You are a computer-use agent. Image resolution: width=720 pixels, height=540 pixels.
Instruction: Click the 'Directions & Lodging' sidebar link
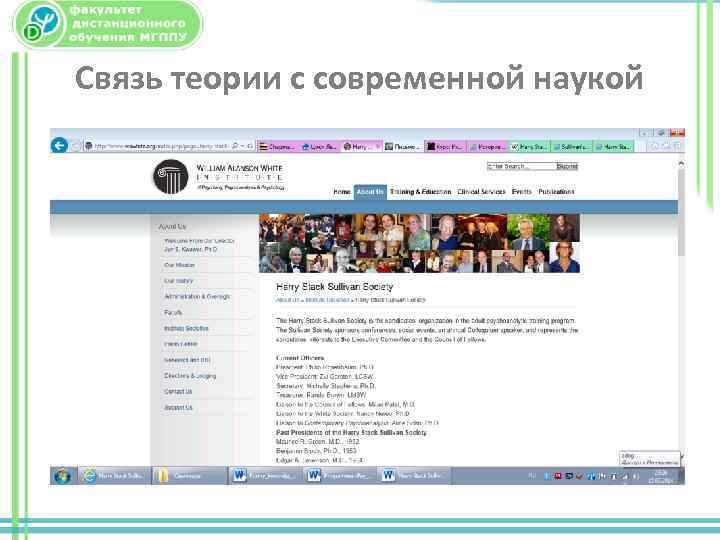point(190,376)
